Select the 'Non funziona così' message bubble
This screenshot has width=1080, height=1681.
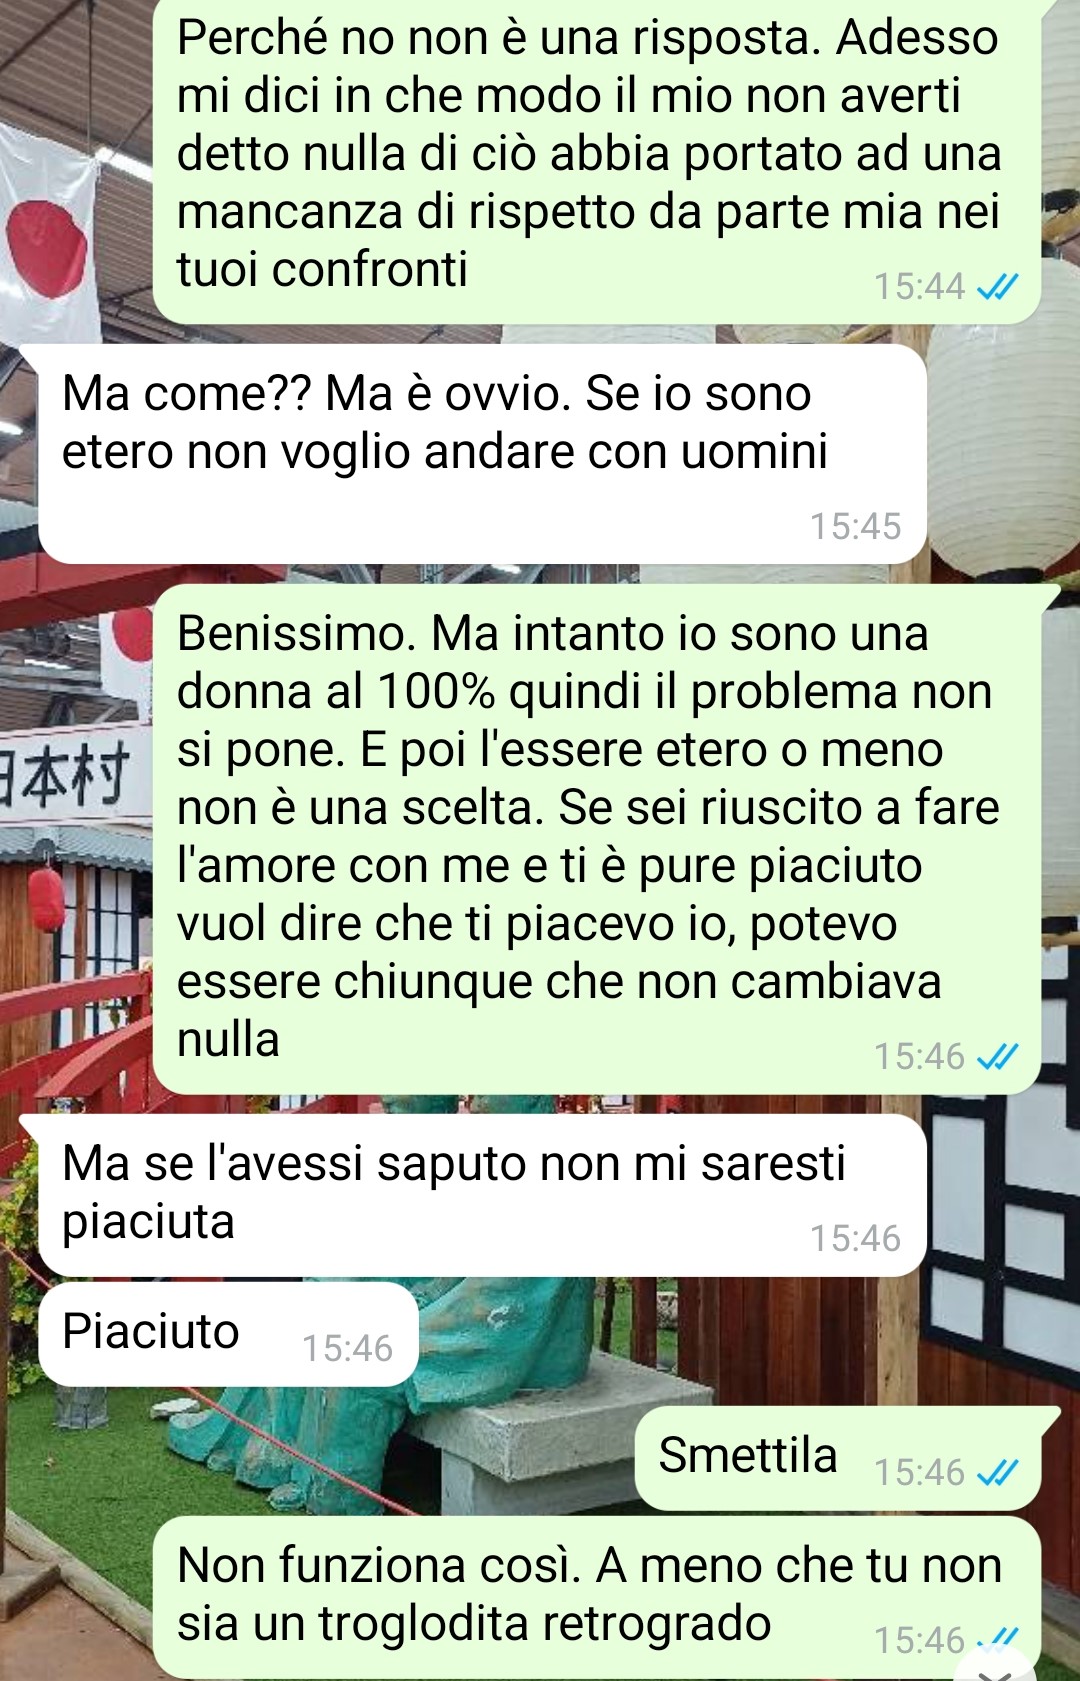coord(597,1598)
